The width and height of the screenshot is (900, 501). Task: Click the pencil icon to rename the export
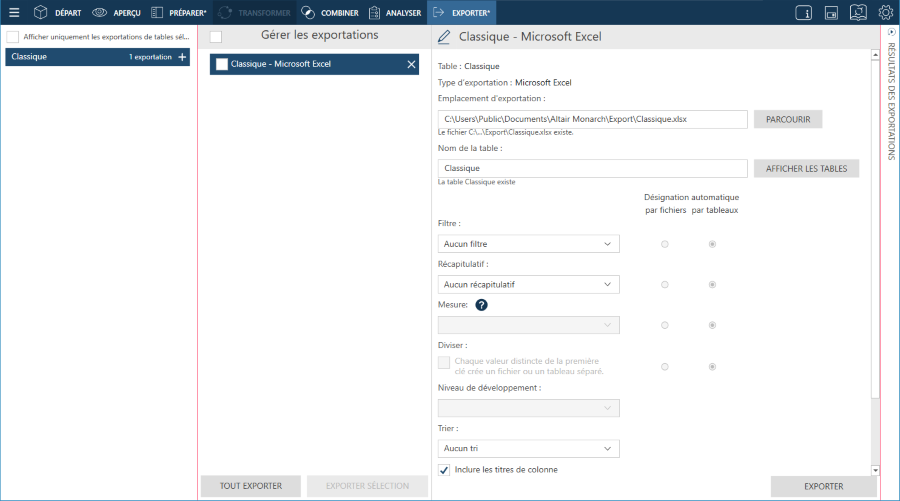pyautogui.click(x=444, y=37)
